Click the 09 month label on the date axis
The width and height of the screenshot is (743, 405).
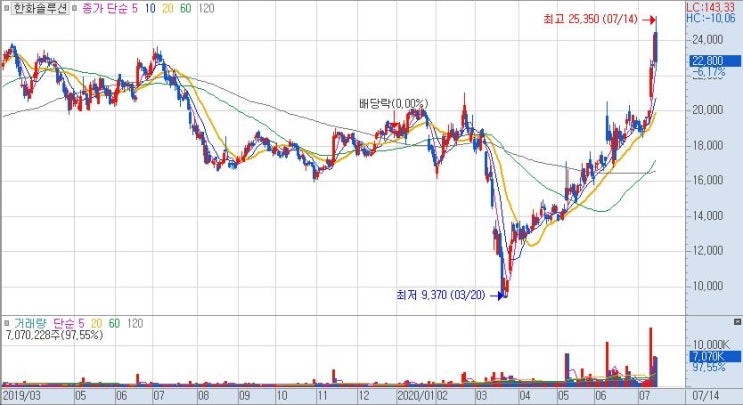[244, 396]
